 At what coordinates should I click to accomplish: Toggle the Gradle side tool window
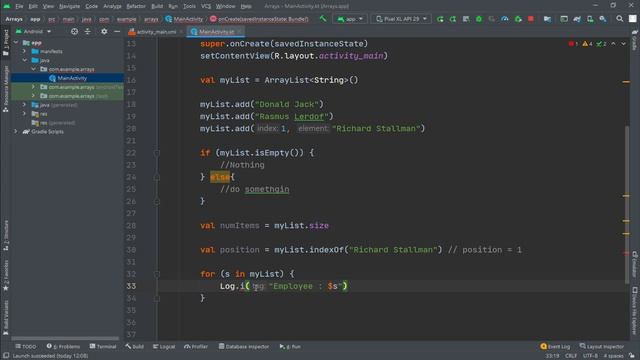pyautogui.click(x=635, y=40)
